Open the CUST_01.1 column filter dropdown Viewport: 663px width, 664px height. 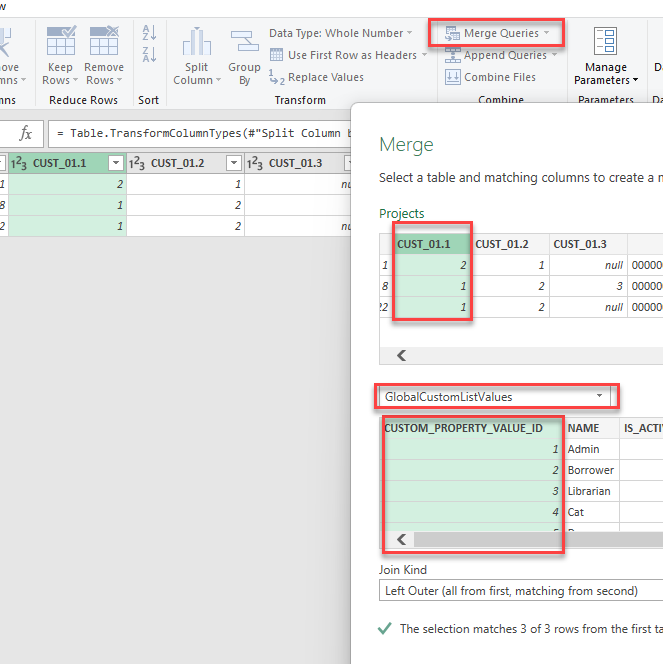click(x=116, y=163)
